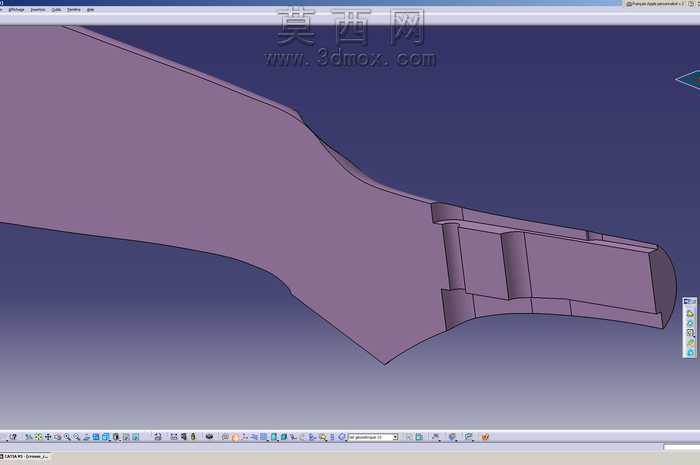Click the orange flame-shaped toolbar icon
The image size is (700, 465).
235,437
